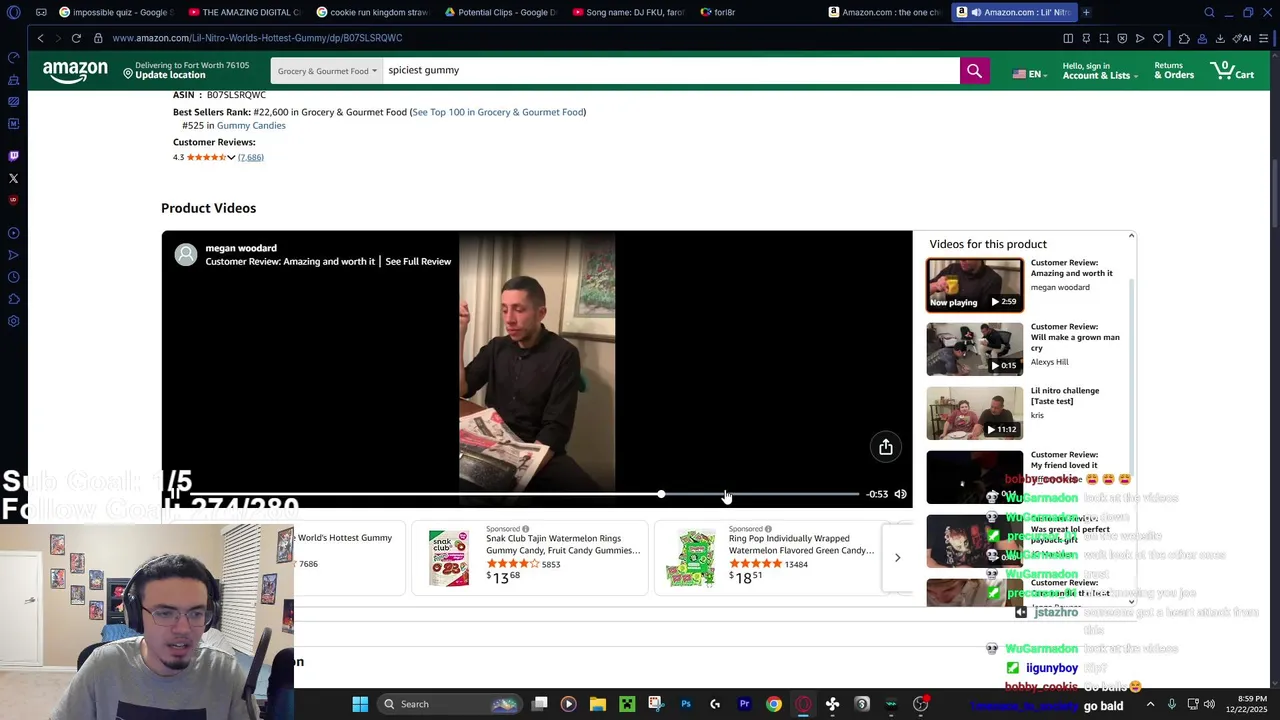This screenshot has height=720, width=1280.
Task: Click Update location delivery link
Action: pos(170,75)
